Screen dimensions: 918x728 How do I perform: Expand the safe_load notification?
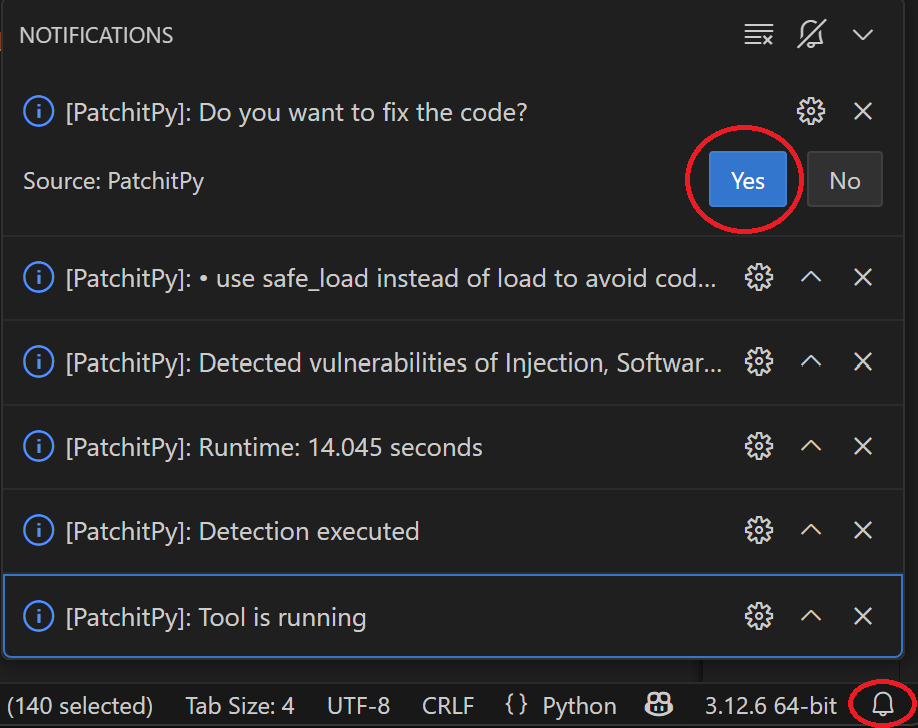point(811,277)
